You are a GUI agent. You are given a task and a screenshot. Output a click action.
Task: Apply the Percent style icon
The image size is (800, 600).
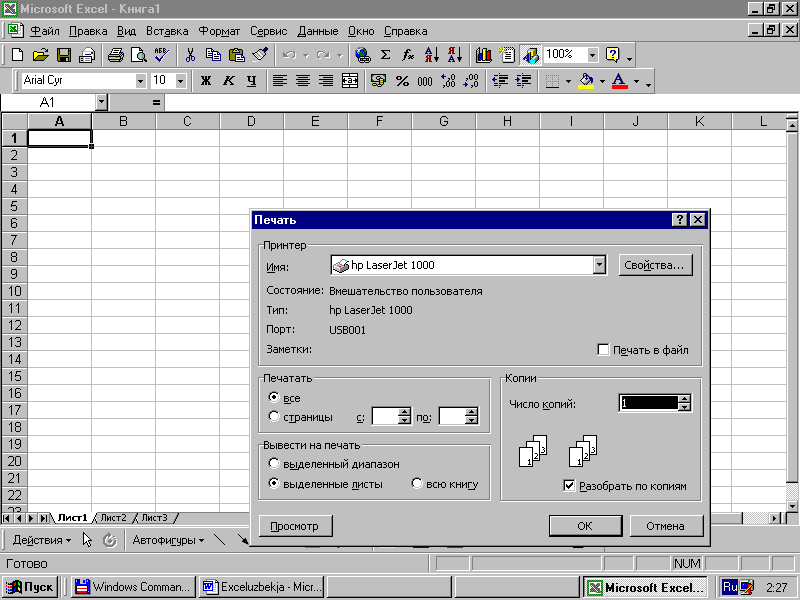402,81
